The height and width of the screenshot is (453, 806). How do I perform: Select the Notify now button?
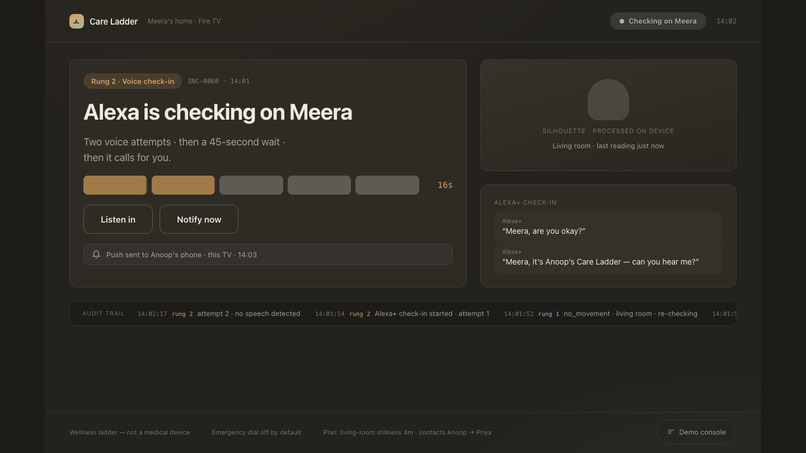199,220
